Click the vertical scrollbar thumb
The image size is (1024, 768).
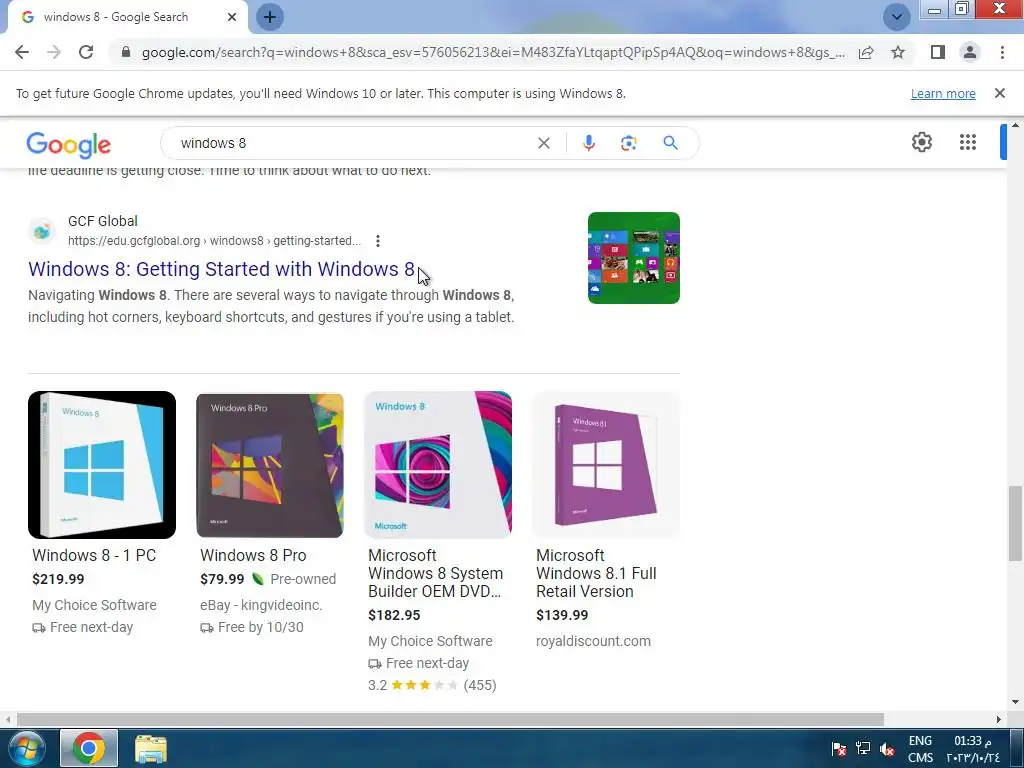click(x=1015, y=523)
